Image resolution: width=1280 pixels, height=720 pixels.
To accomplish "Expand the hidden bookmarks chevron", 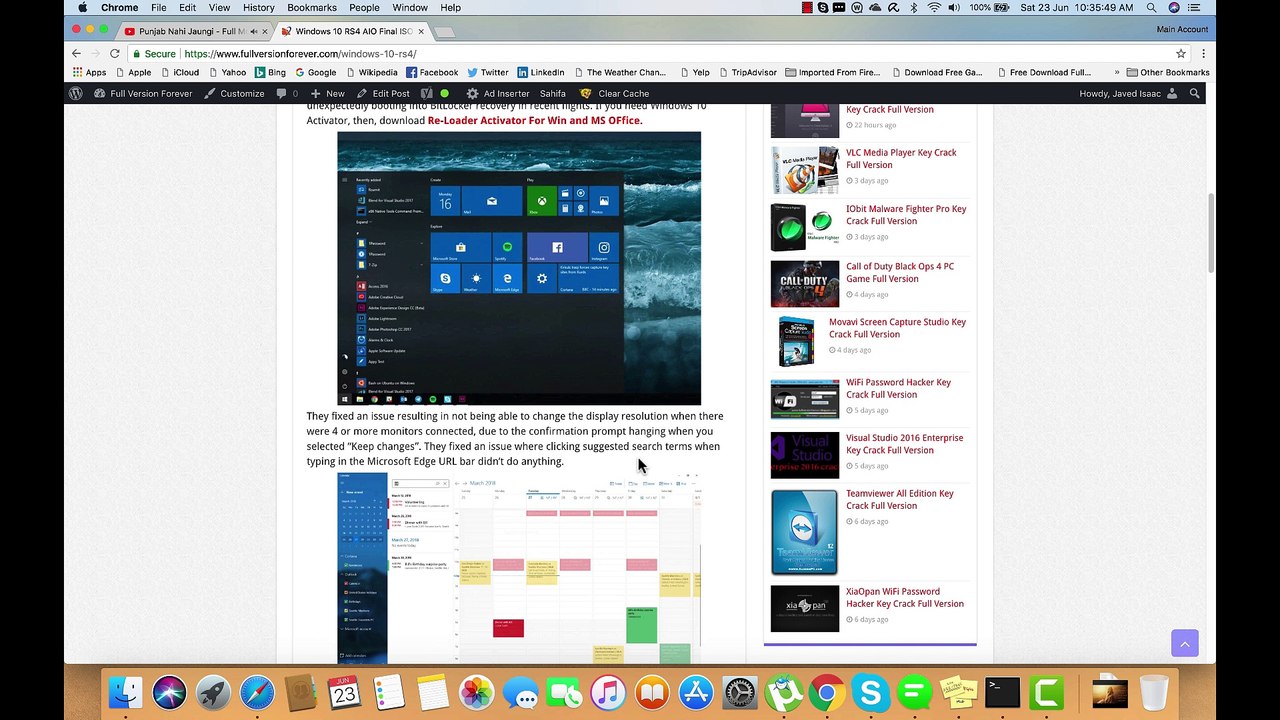I will 1116,72.
